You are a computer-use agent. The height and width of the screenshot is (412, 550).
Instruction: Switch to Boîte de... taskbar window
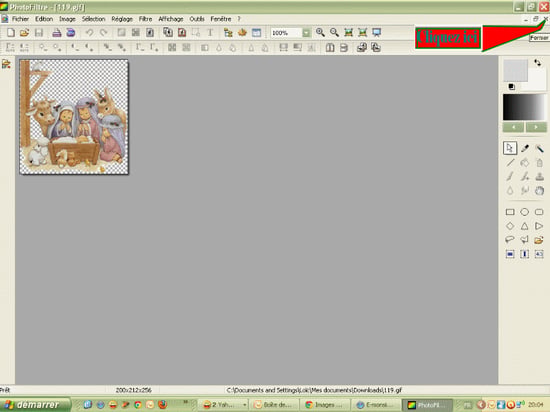pyautogui.click(x=275, y=405)
